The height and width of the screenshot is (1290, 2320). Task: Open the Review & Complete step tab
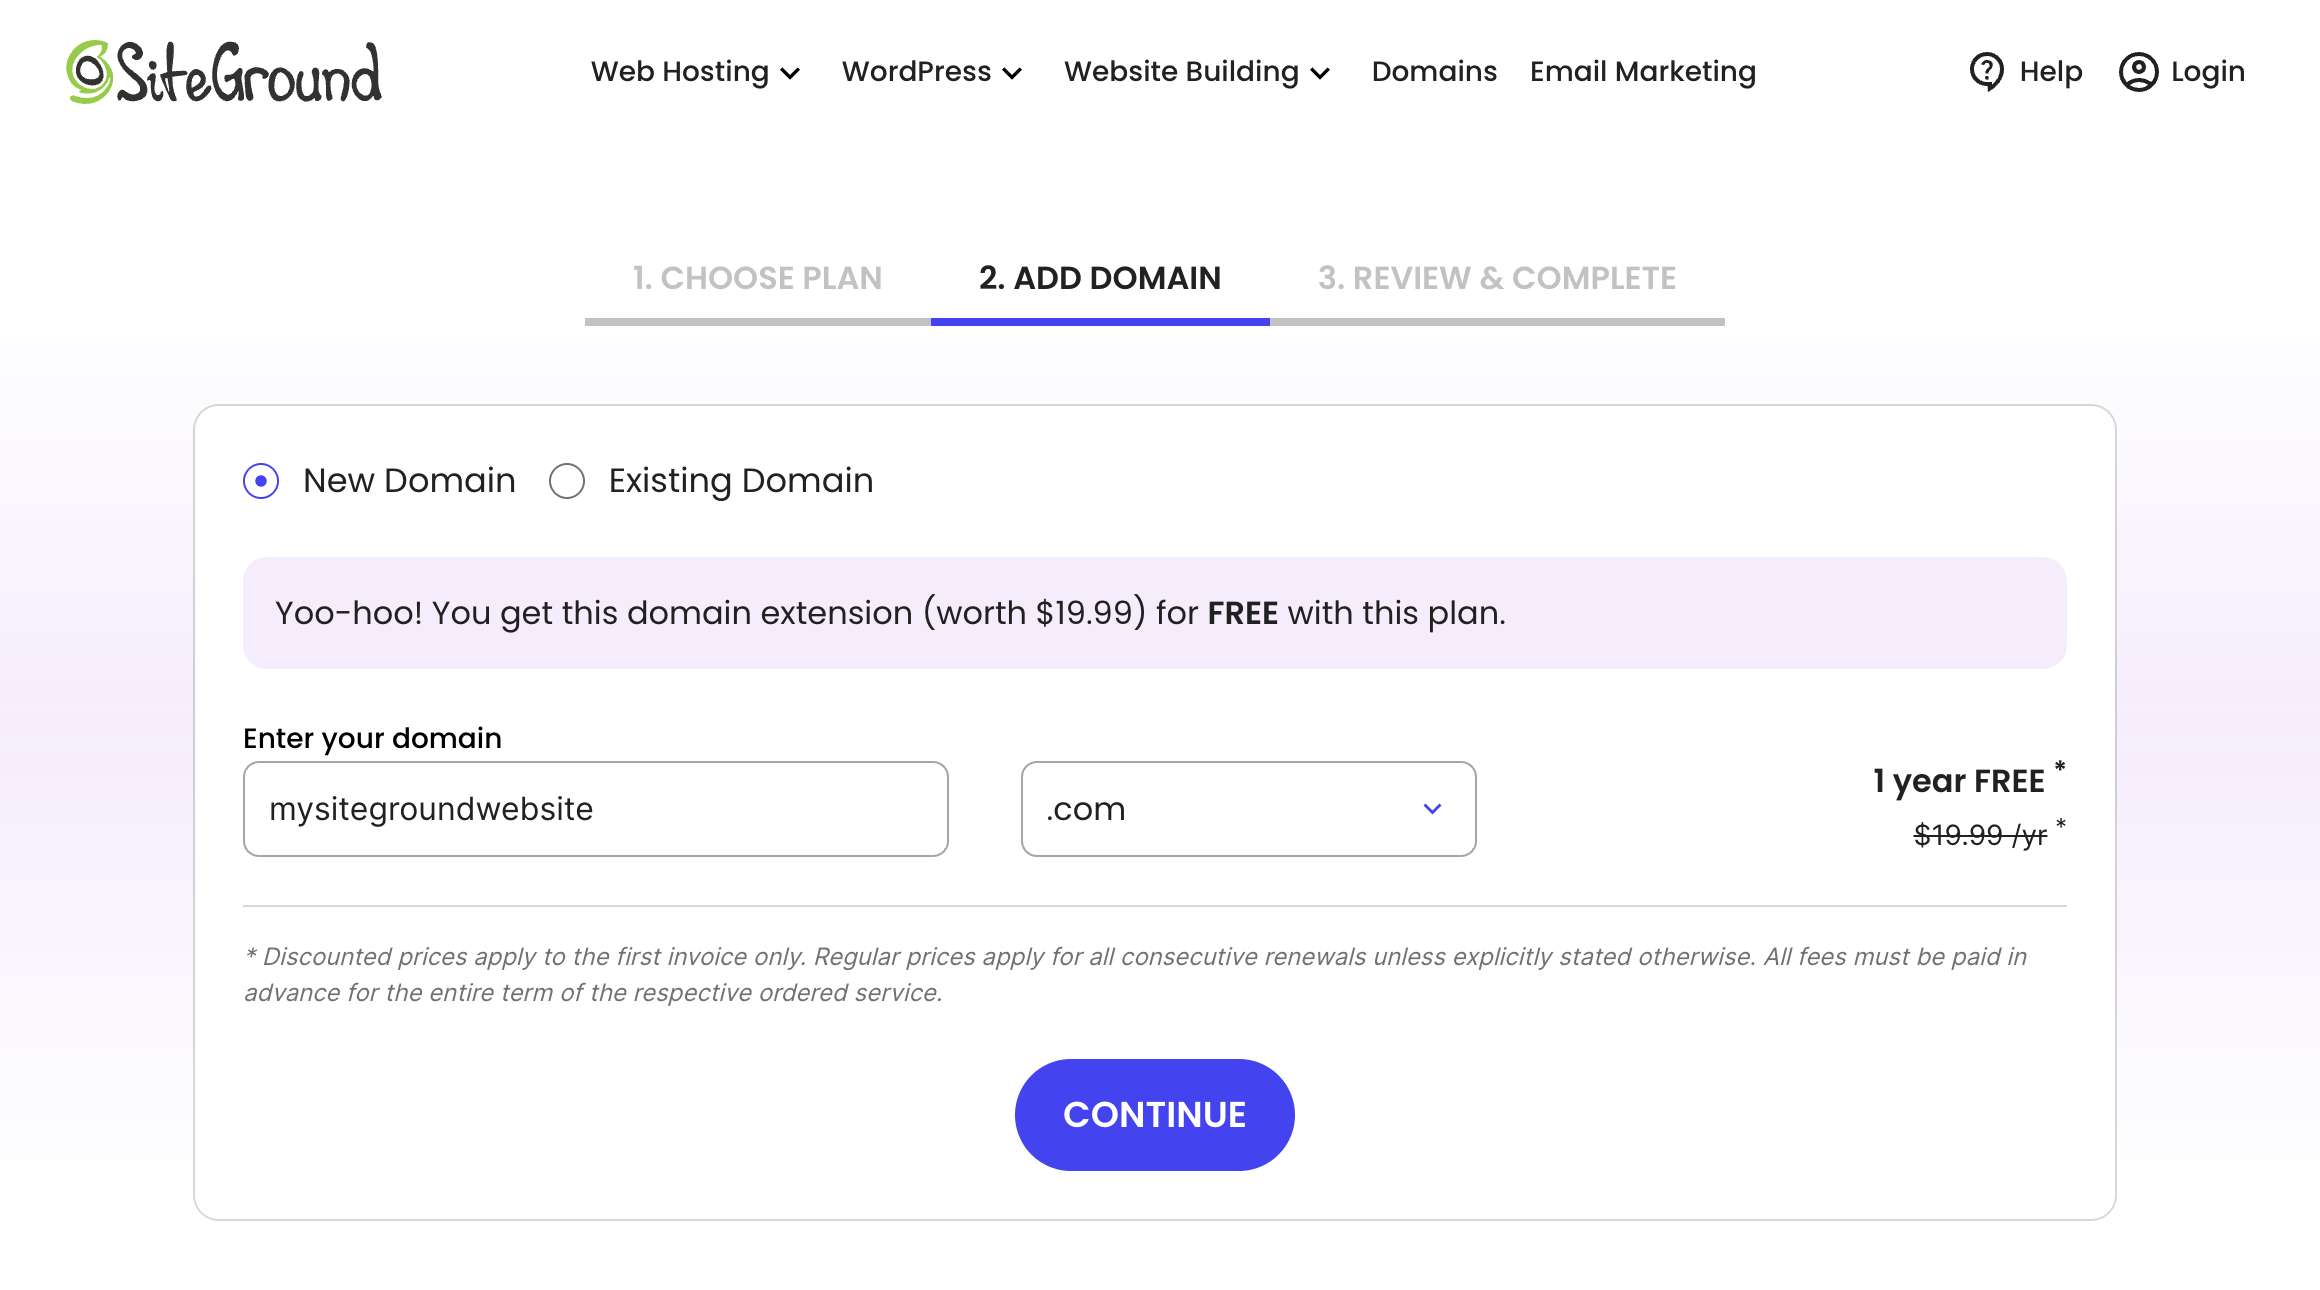coord(1496,278)
